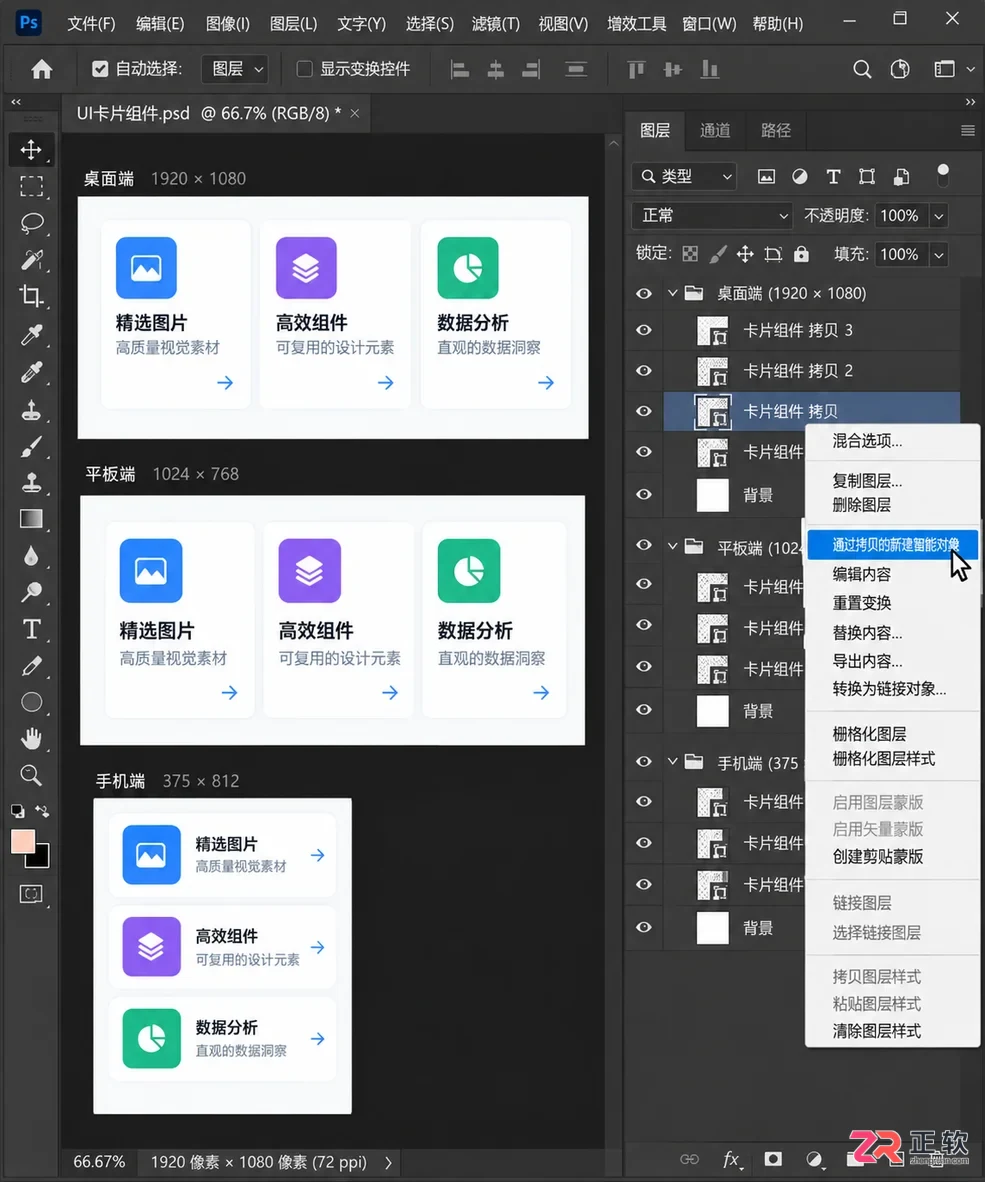
Task: Click the background color swatch
Action: pyautogui.click(x=41, y=859)
